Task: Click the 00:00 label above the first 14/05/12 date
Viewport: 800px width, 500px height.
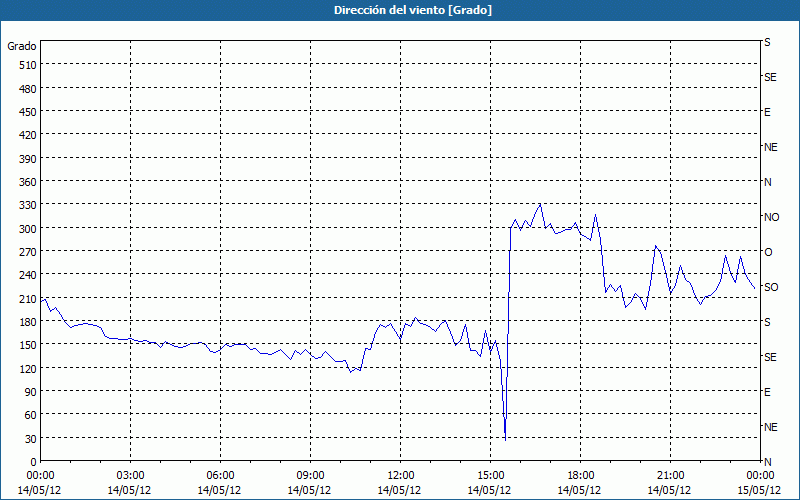Action: coord(40,476)
